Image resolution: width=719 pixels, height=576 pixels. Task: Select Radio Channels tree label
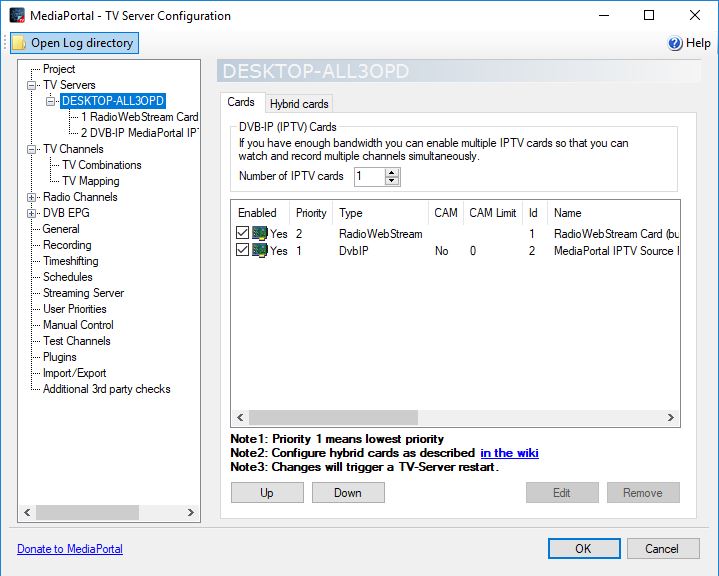[80, 197]
